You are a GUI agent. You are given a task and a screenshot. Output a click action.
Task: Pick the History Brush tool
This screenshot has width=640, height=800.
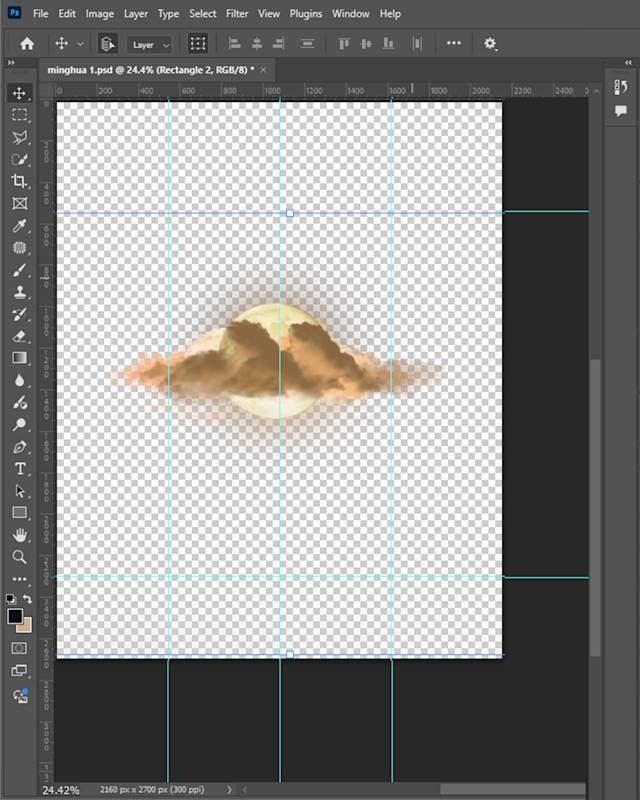pyautogui.click(x=19, y=314)
